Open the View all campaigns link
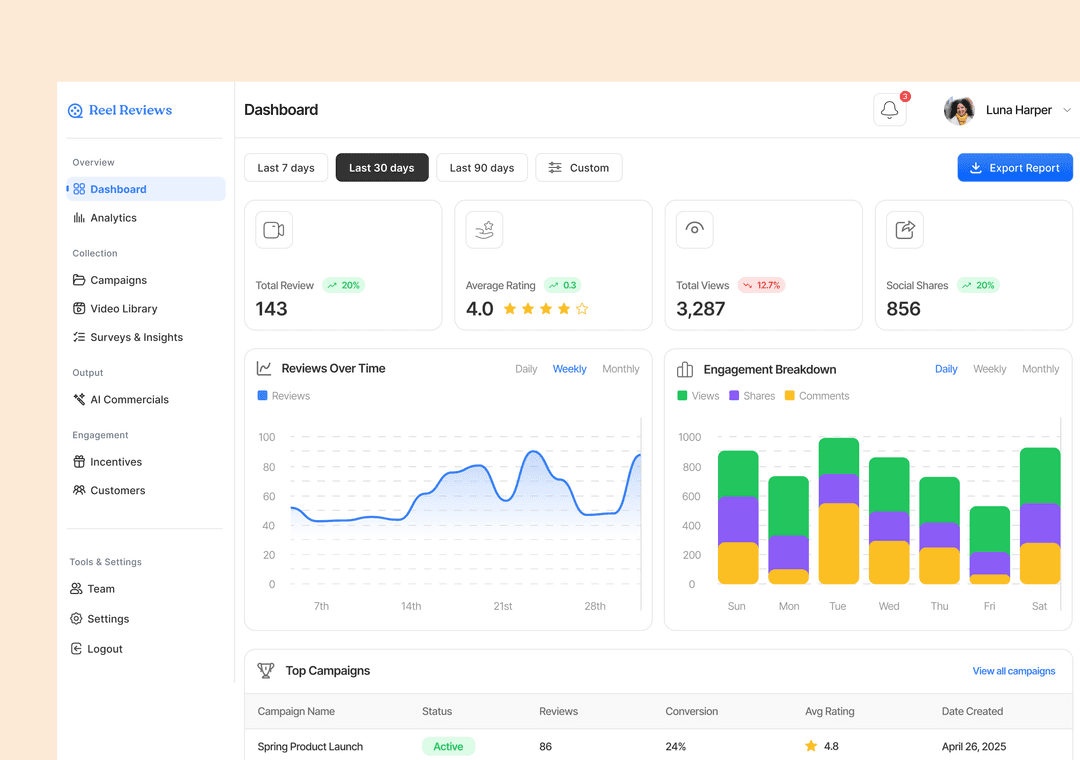The width and height of the screenshot is (1080, 760). click(x=1013, y=670)
